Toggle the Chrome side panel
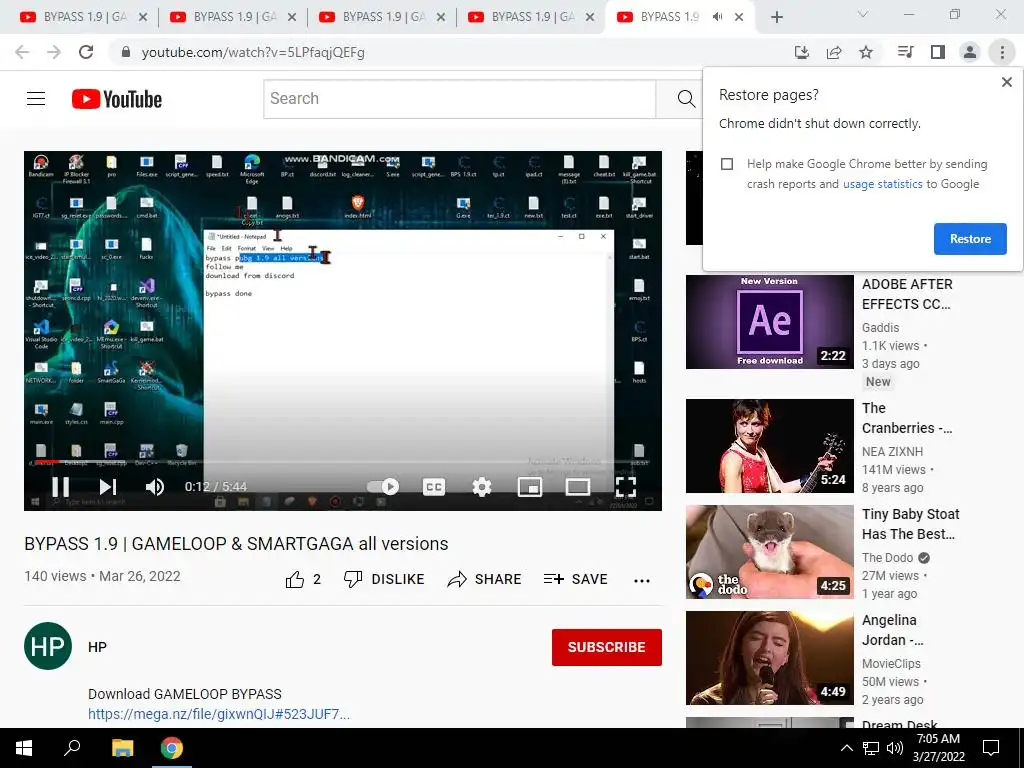The image size is (1024, 768). point(938,52)
